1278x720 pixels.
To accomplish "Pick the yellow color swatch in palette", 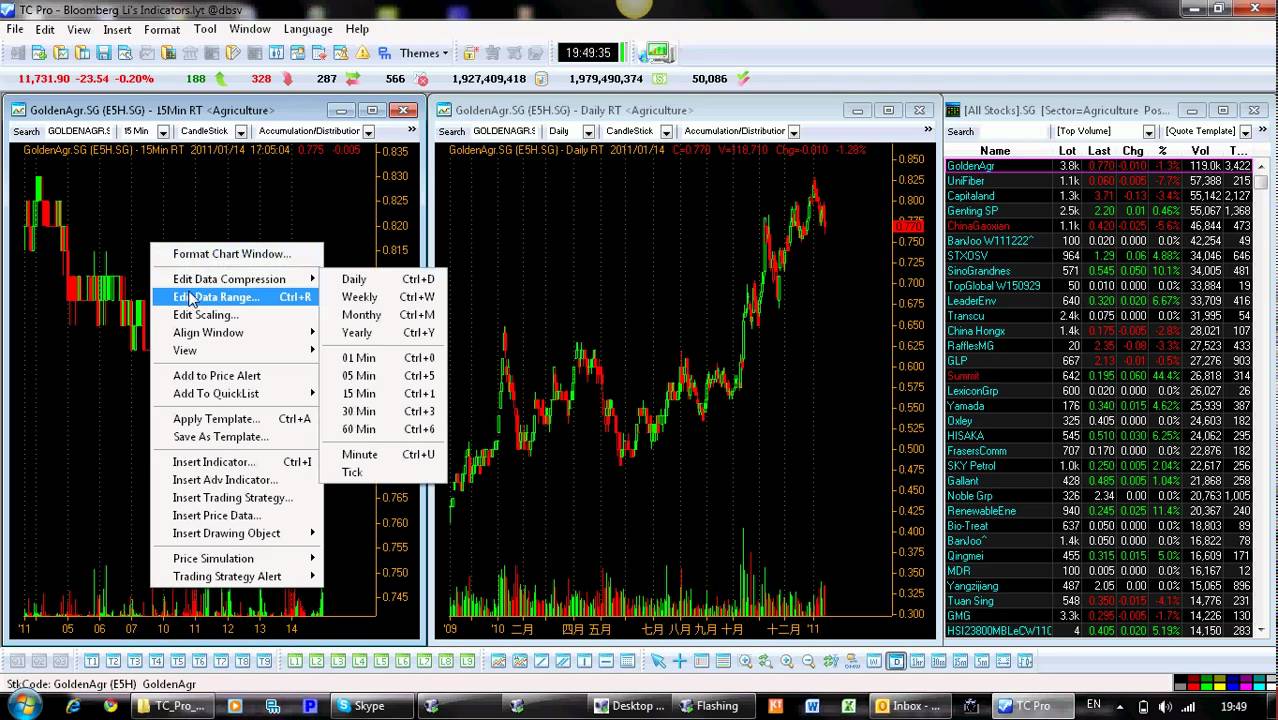I will point(1220,687).
